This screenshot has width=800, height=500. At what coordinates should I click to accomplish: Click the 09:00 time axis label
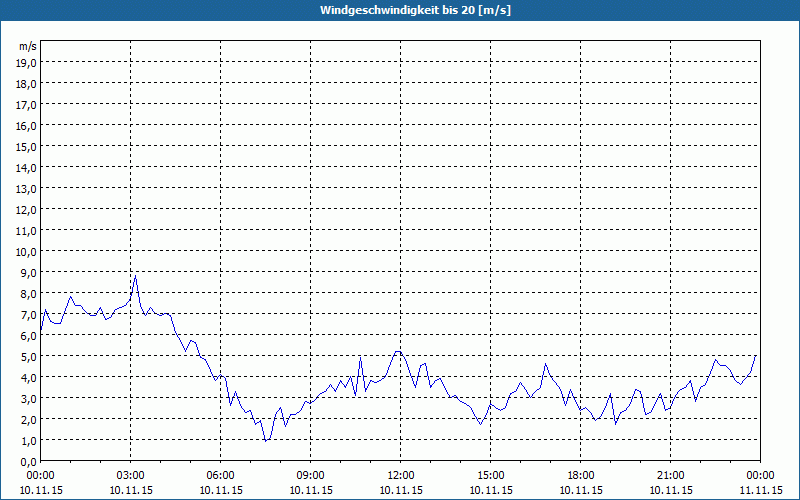point(311,476)
